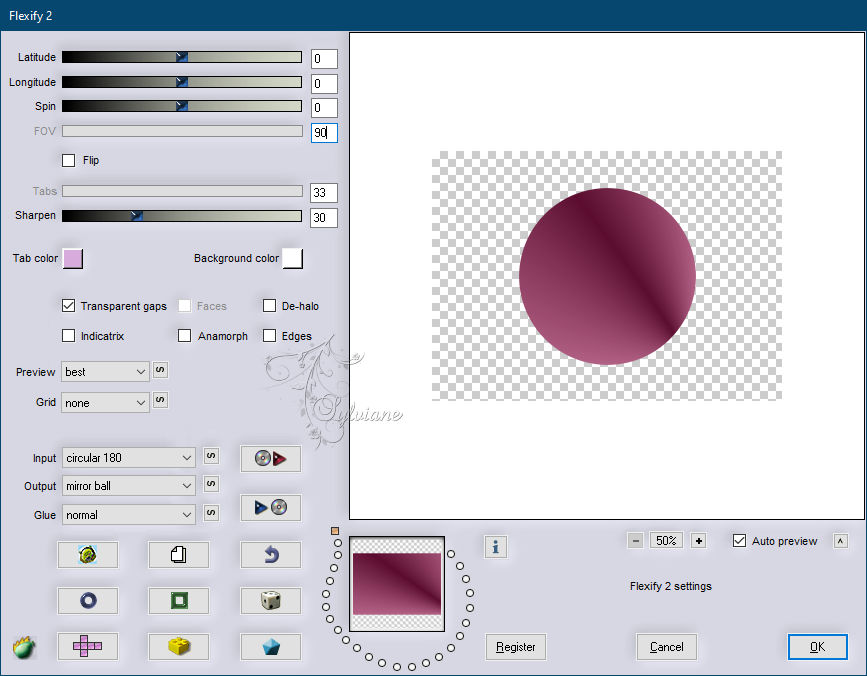Click the copy pages icon button

[179, 554]
